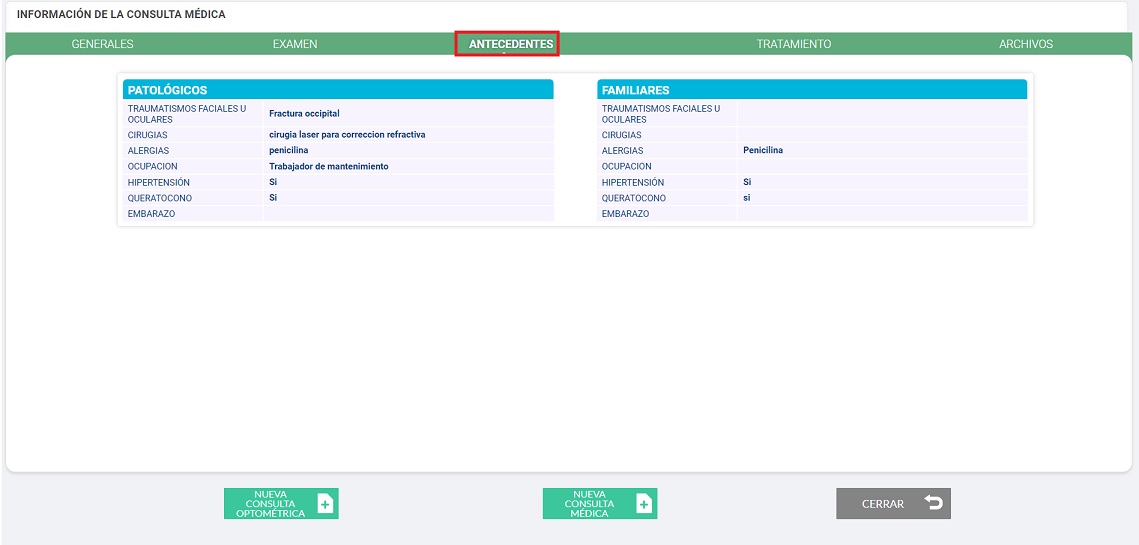Click the plus document icon on Nueva Consulta Médica

tap(644, 504)
